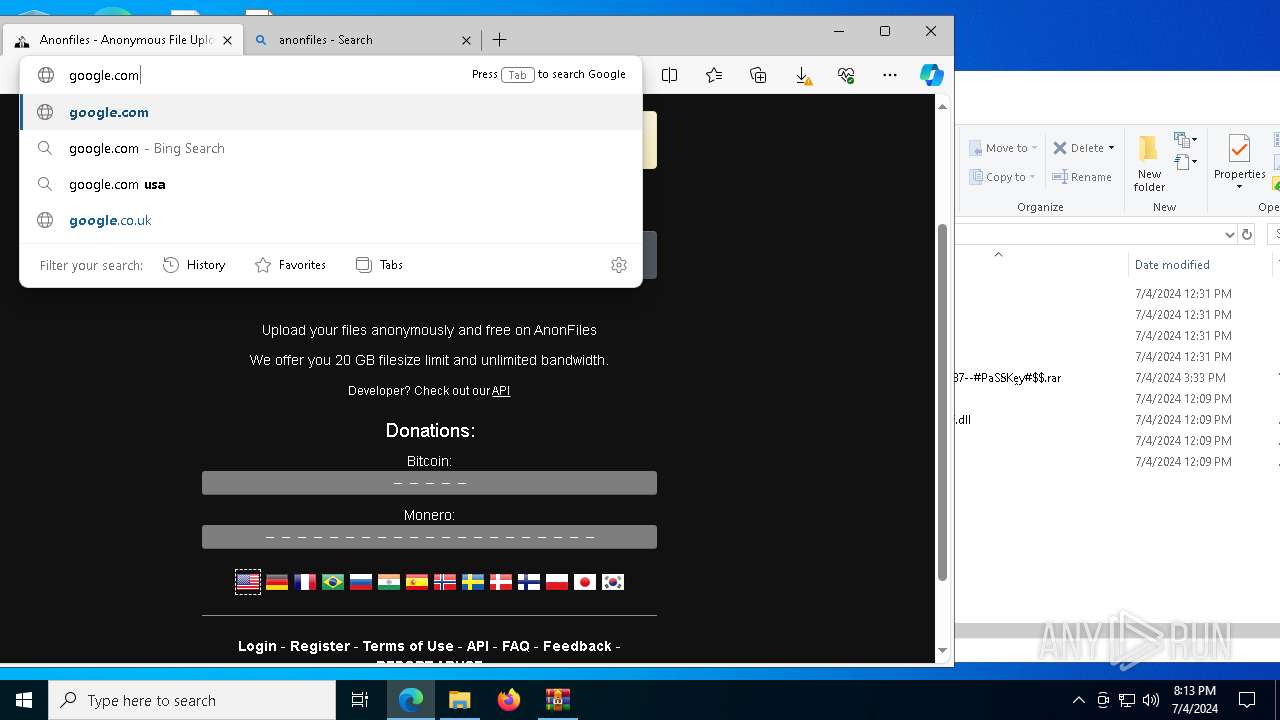Click Explorer refresh button

[x=1246, y=234]
